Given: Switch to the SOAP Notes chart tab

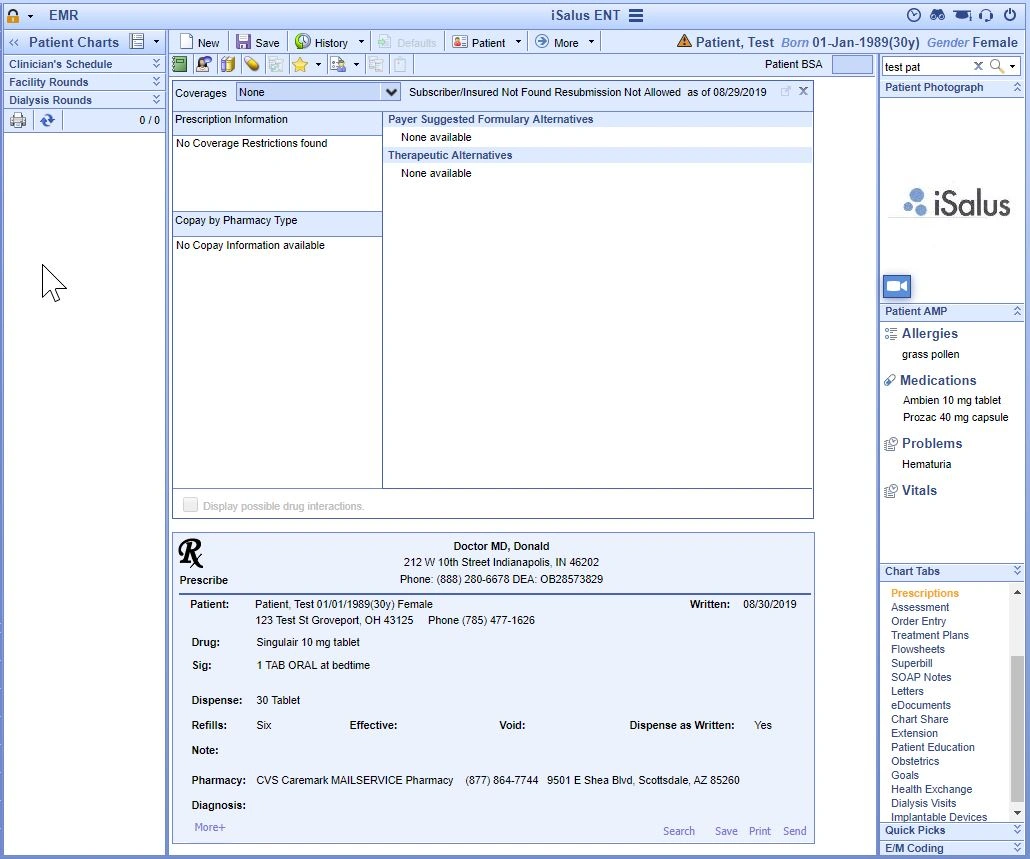Looking at the screenshot, I should 921,677.
